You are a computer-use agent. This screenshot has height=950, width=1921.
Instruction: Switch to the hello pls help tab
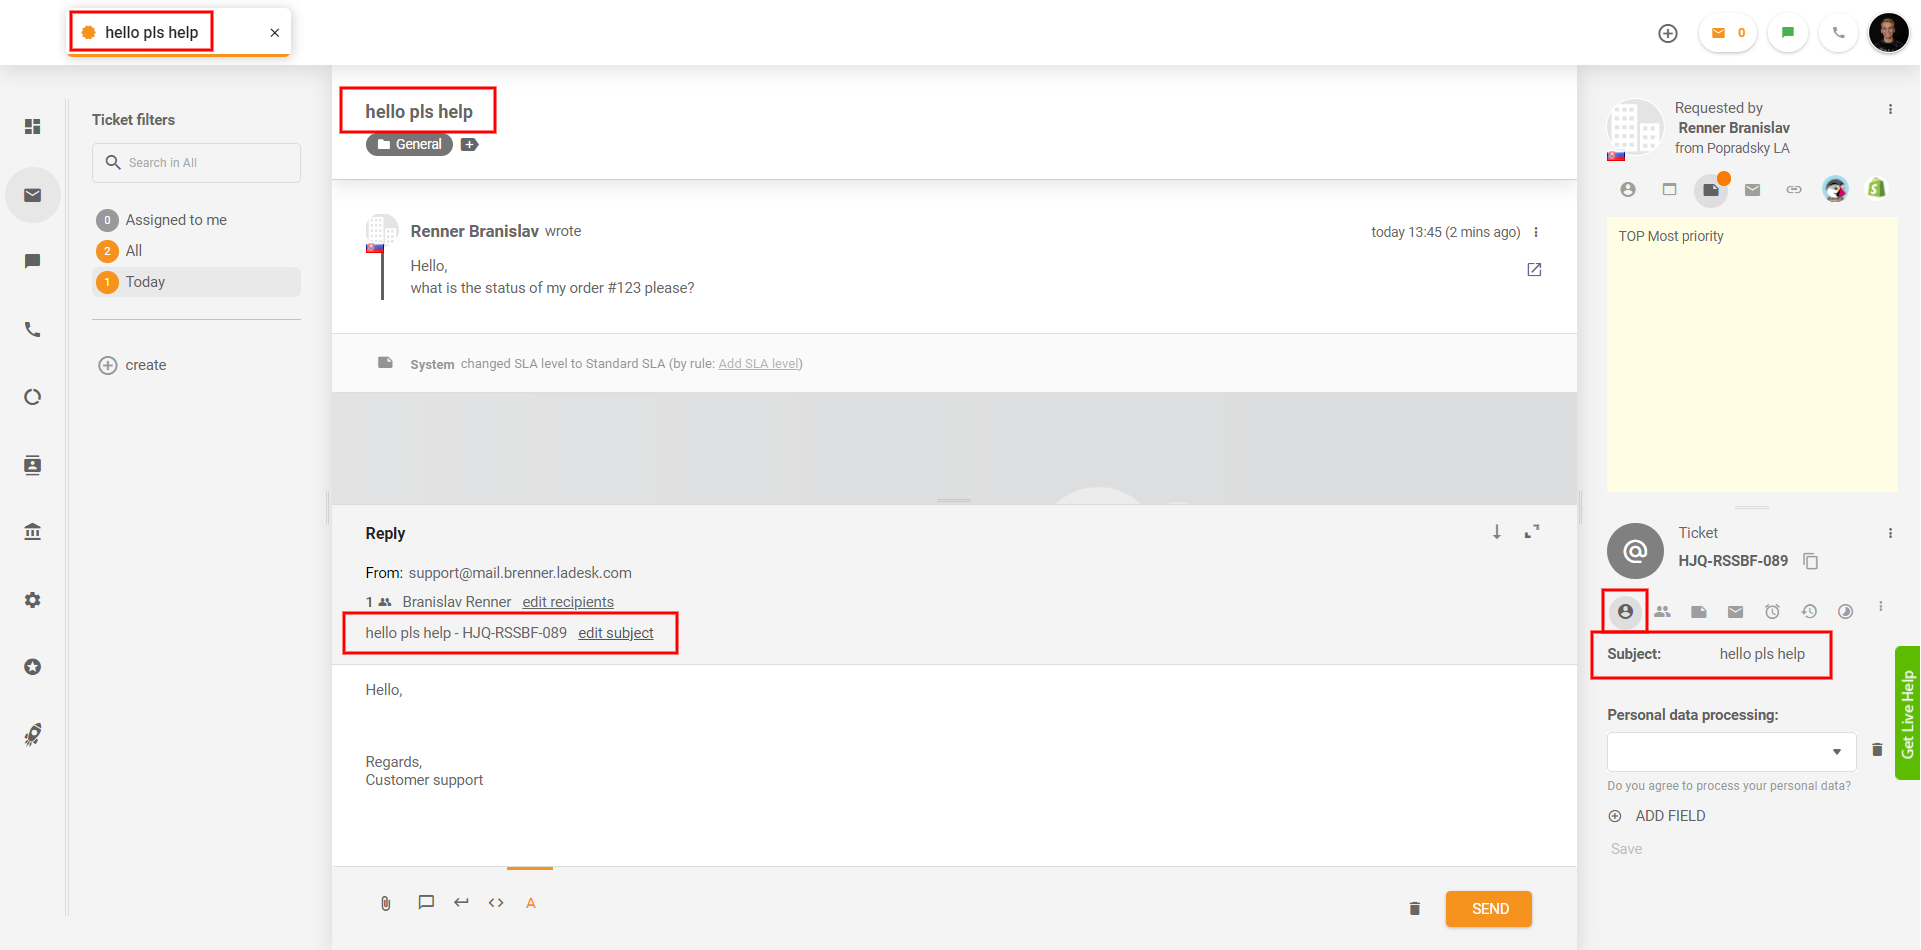(x=152, y=33)
